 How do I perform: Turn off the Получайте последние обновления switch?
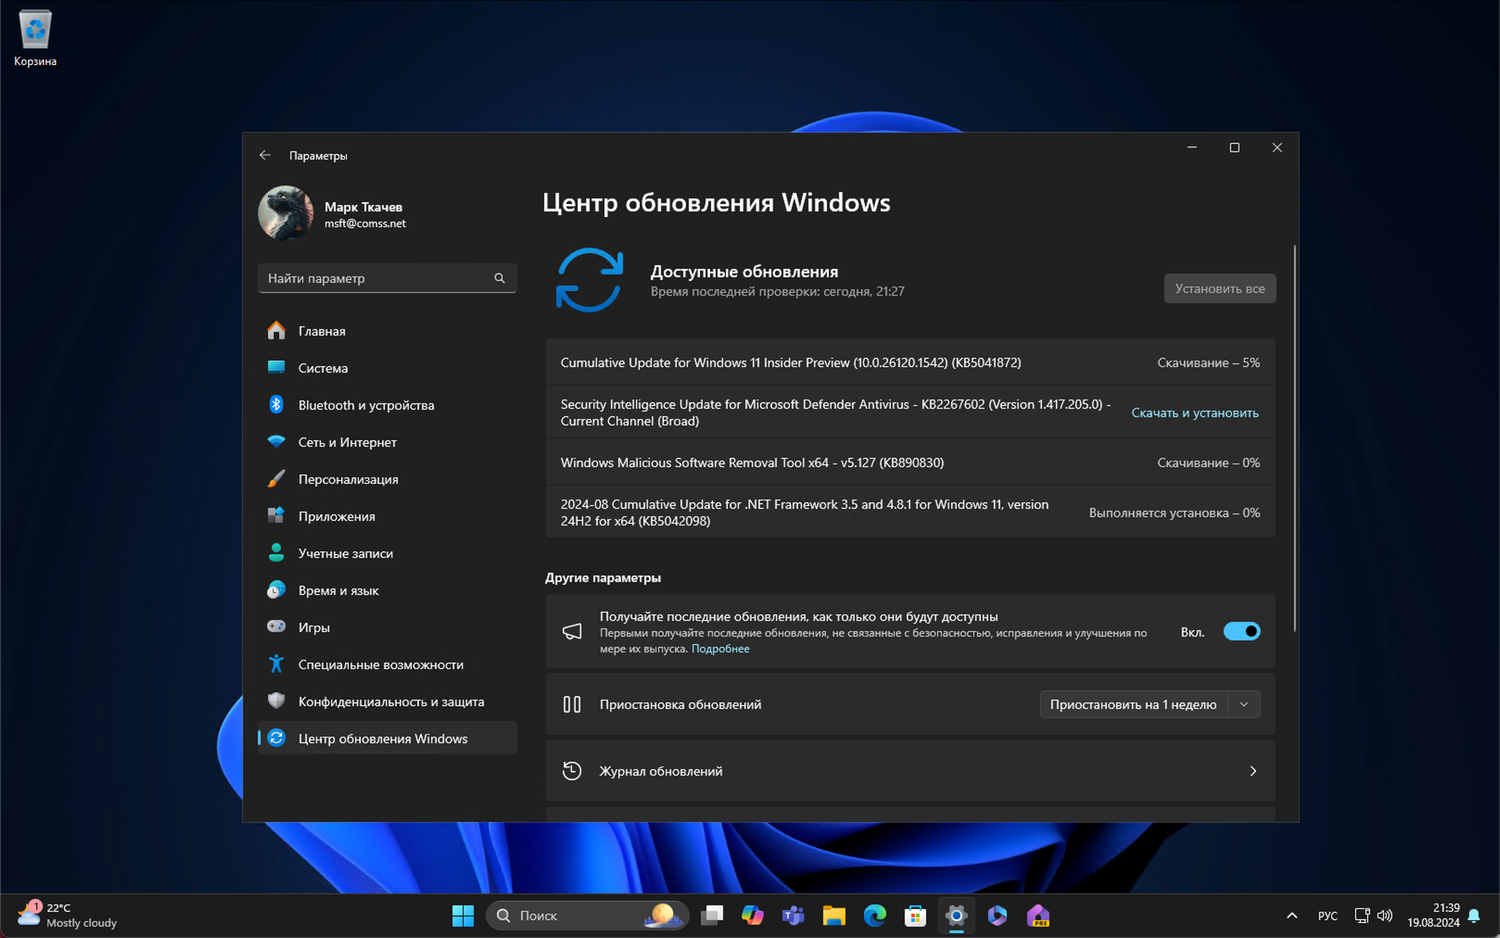(x=1242, y=631)
